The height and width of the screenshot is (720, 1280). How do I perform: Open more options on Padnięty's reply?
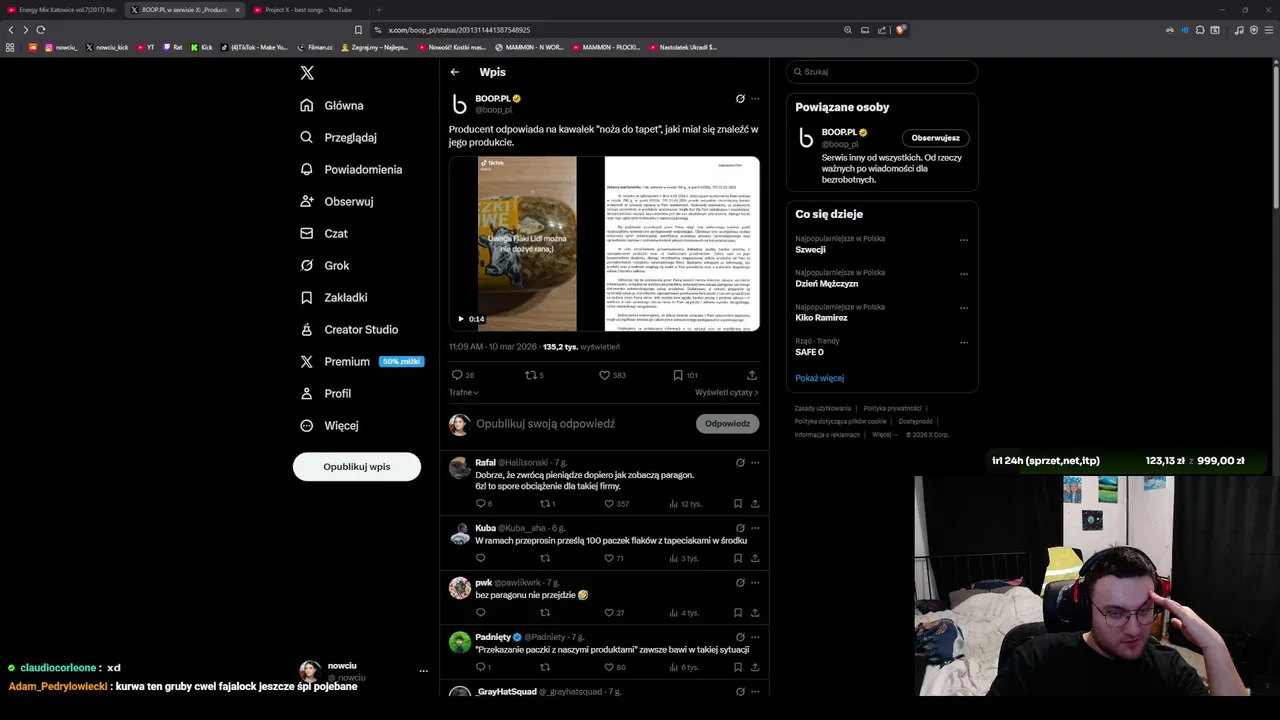click(755, 636)
